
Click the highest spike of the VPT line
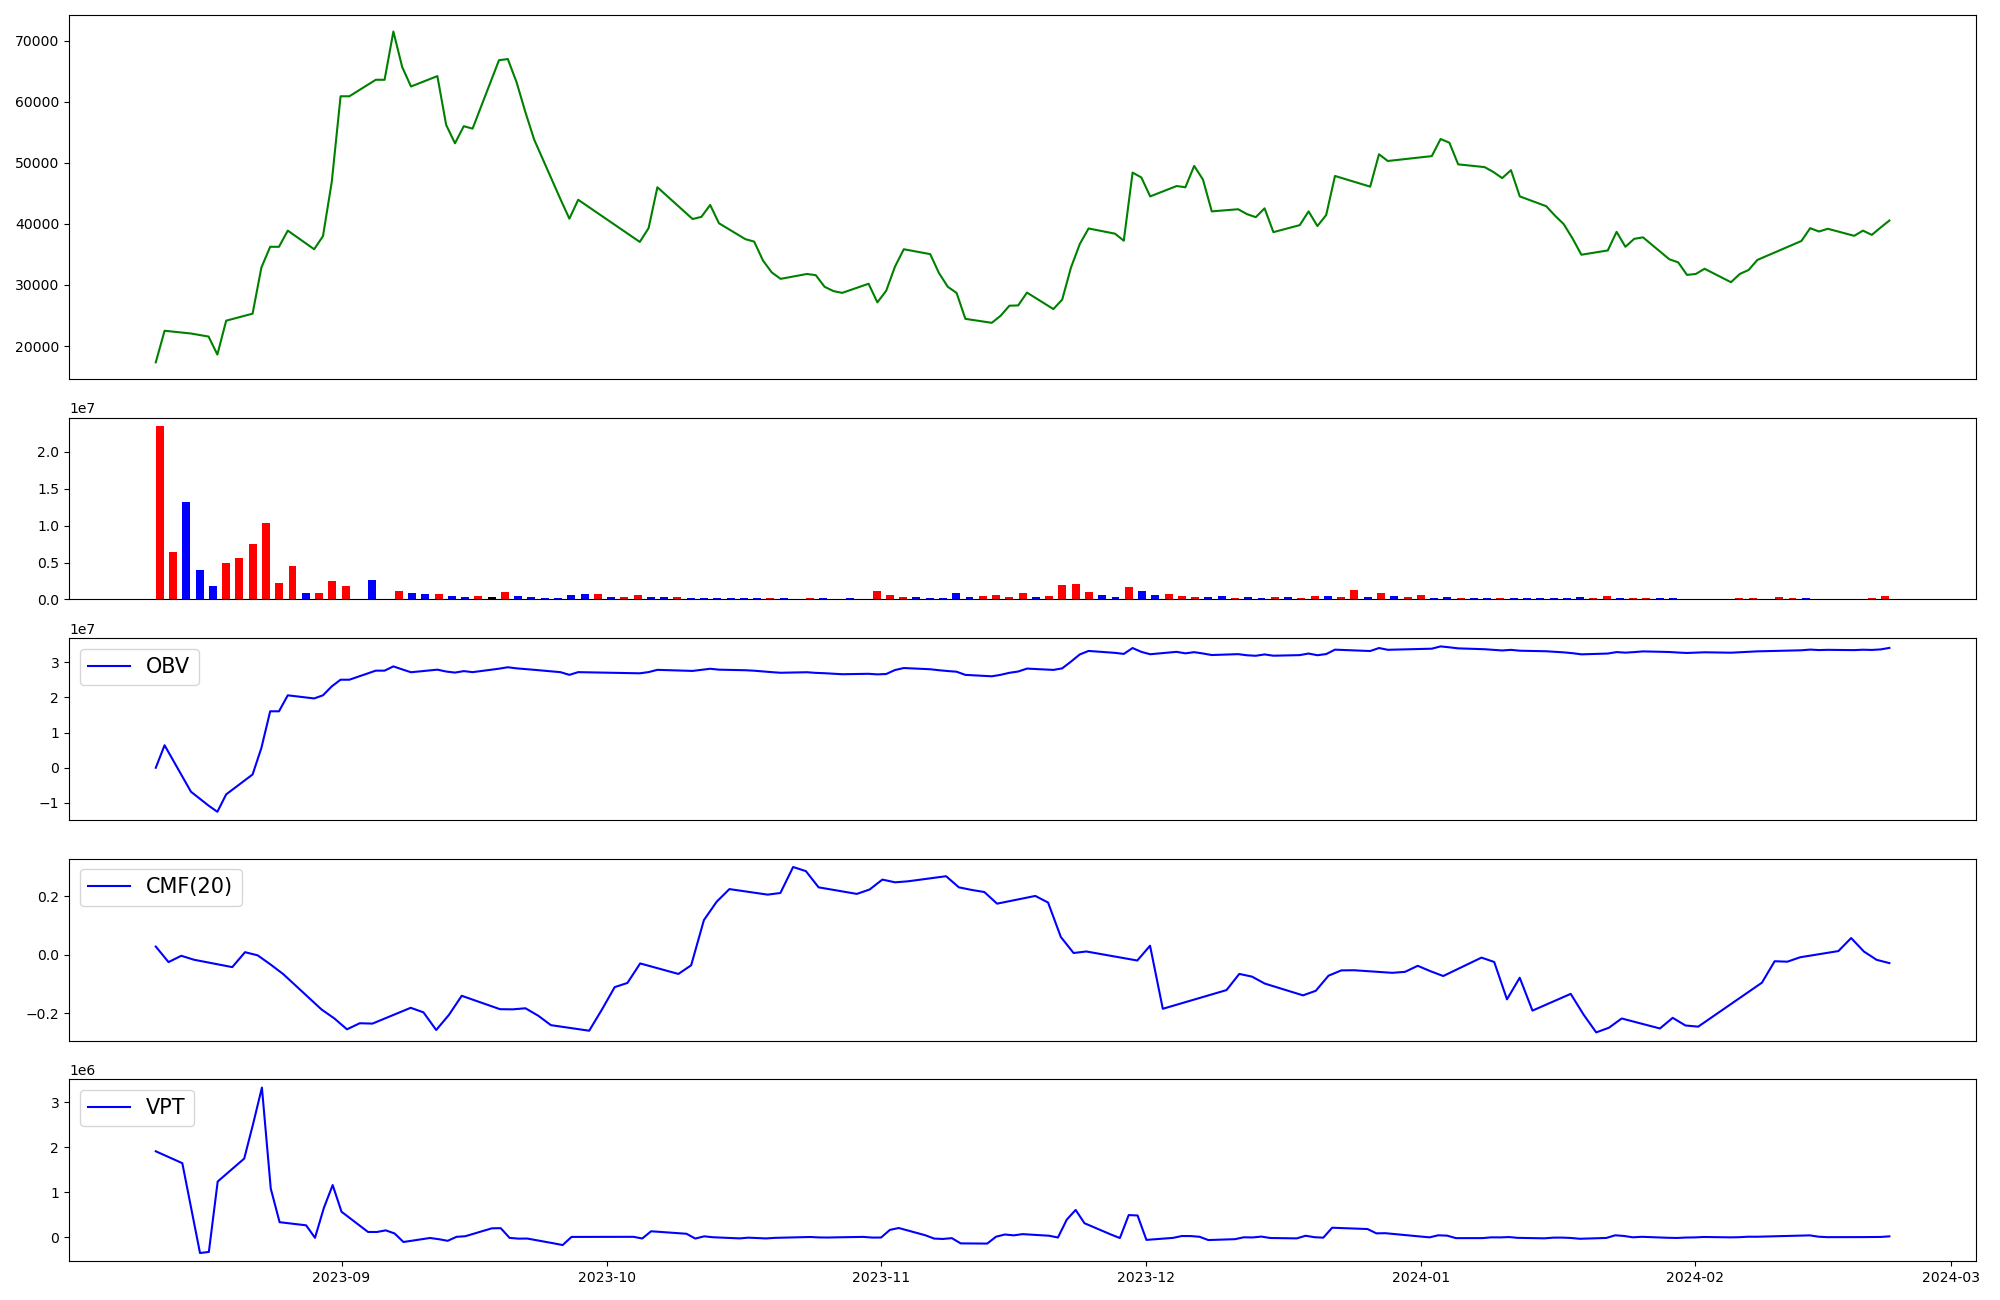[x=262, y=1089]
